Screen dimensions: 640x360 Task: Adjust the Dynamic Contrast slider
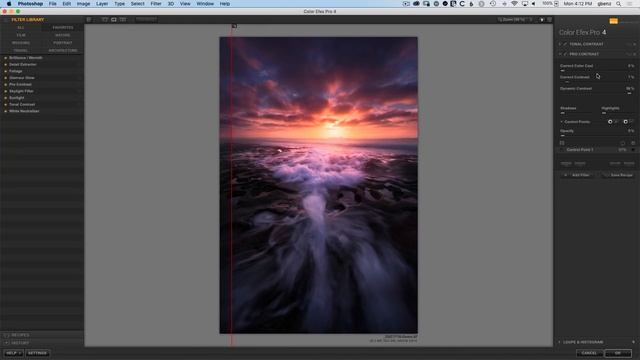pyautogui.click(x=597, y=93)
